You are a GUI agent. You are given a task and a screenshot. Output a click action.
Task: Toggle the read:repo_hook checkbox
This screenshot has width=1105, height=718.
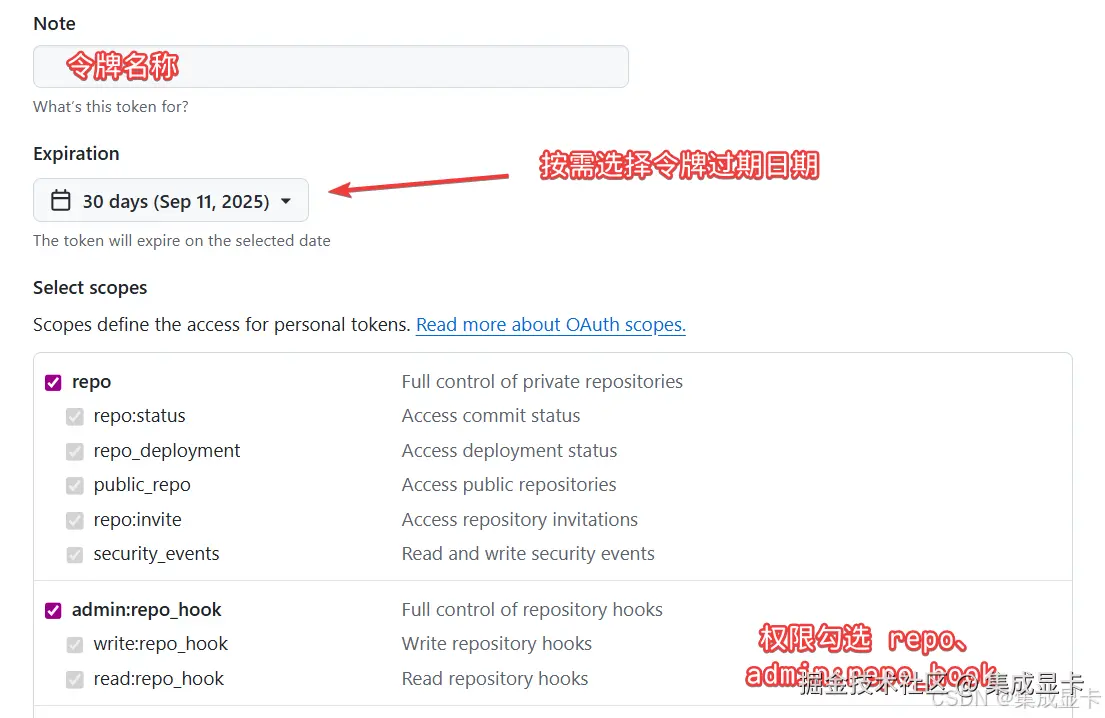[75, 679]
